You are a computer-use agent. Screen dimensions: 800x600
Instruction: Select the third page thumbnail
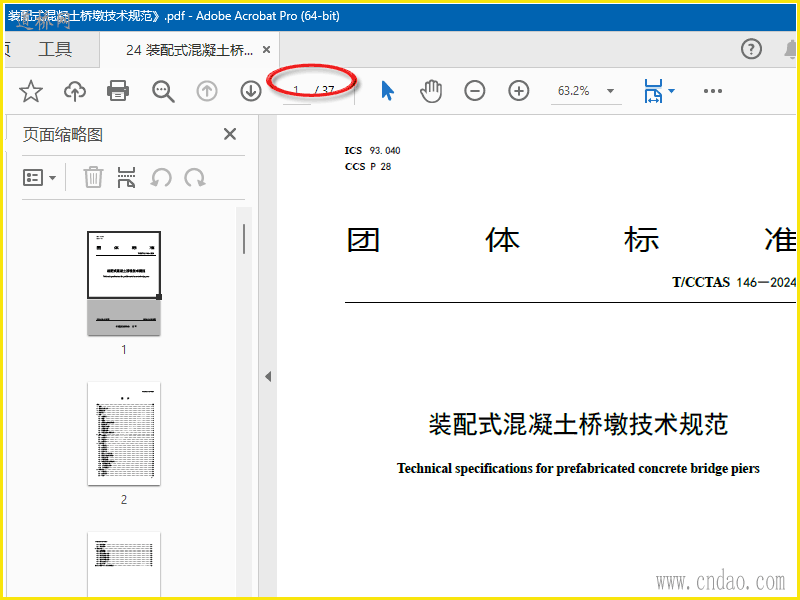(124, 564)
